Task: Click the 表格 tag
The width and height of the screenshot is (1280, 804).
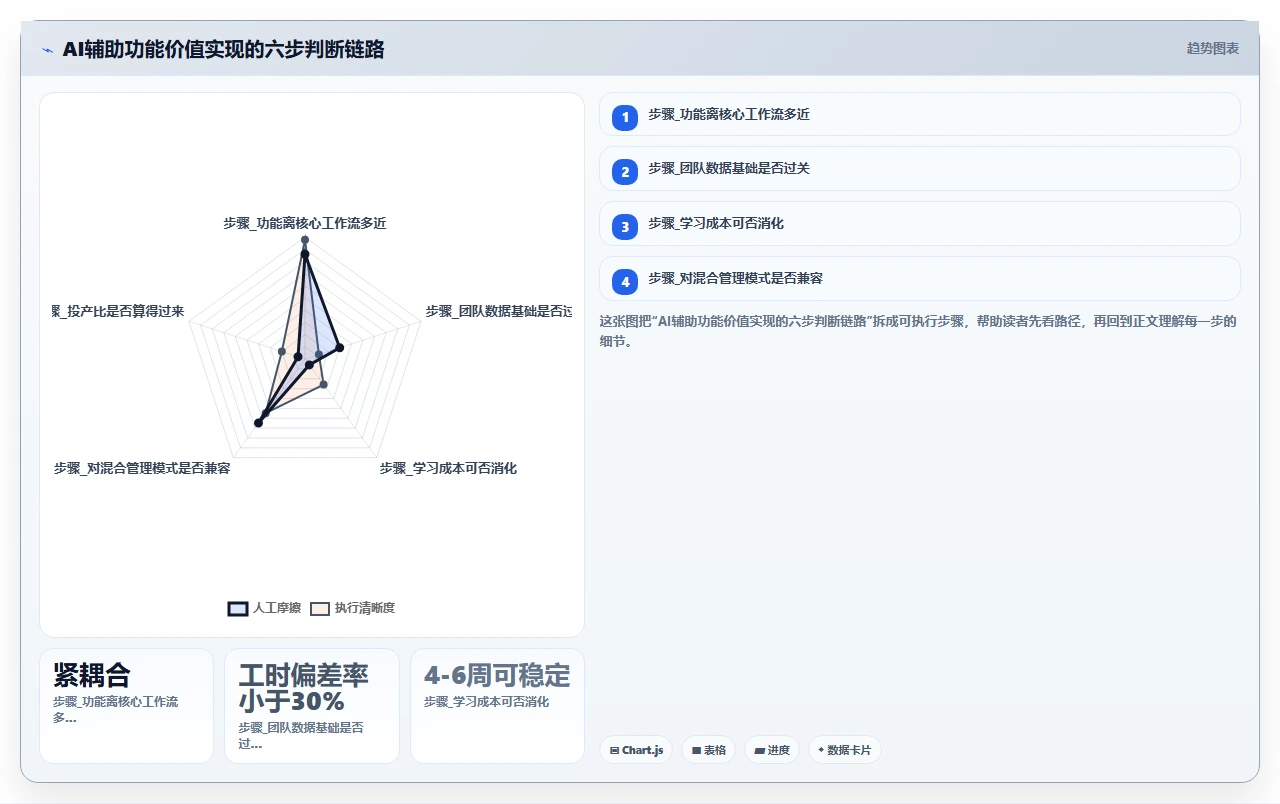Action: tap(708, 750)
